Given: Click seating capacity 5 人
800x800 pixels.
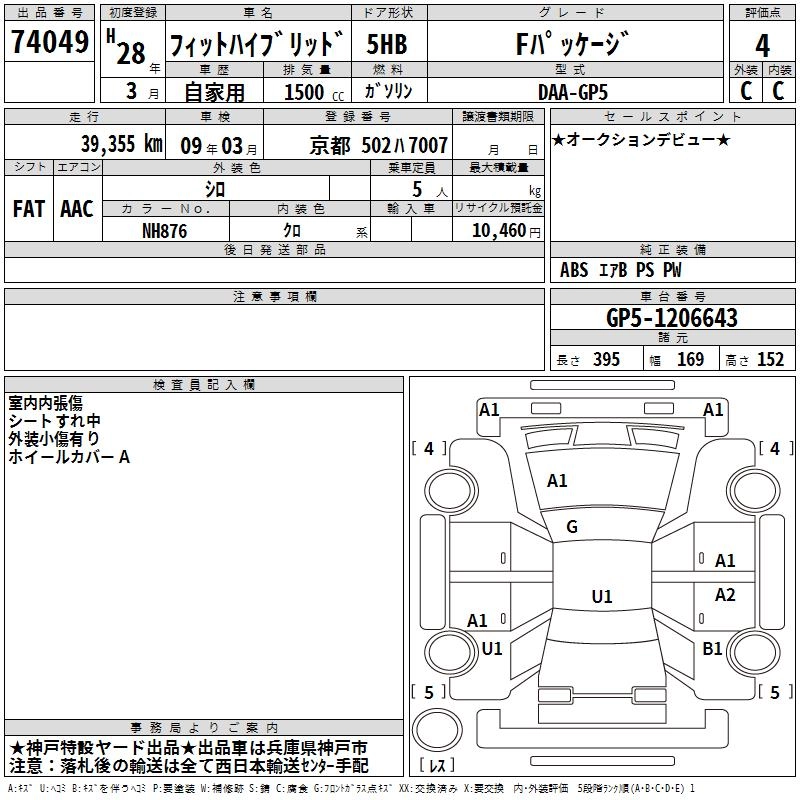Looking at the screenshot, I should [x=429, y=190].
